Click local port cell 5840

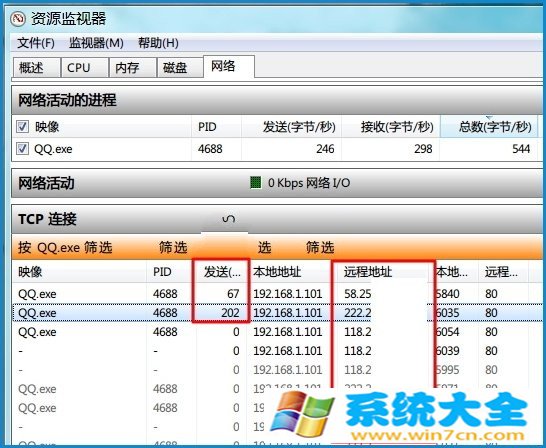point(448,294)
